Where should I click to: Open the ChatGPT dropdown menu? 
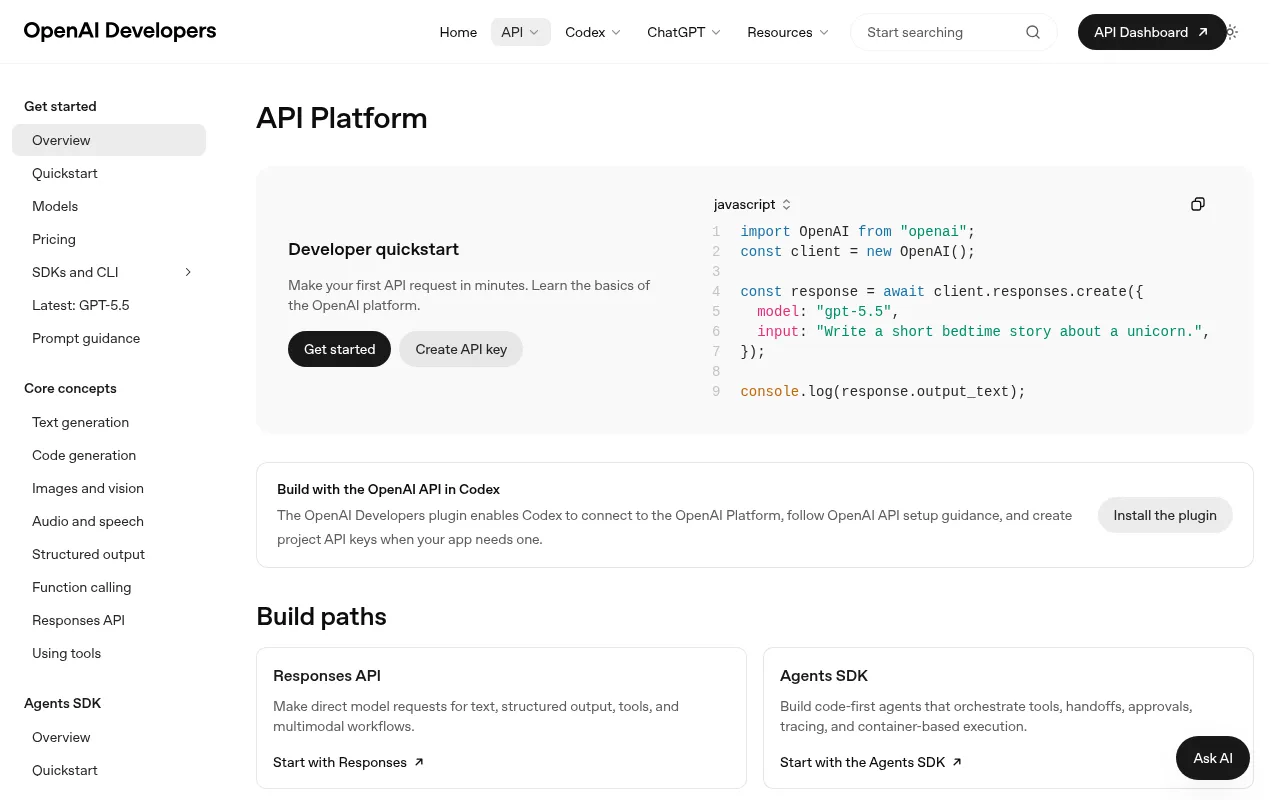(684, 32)
